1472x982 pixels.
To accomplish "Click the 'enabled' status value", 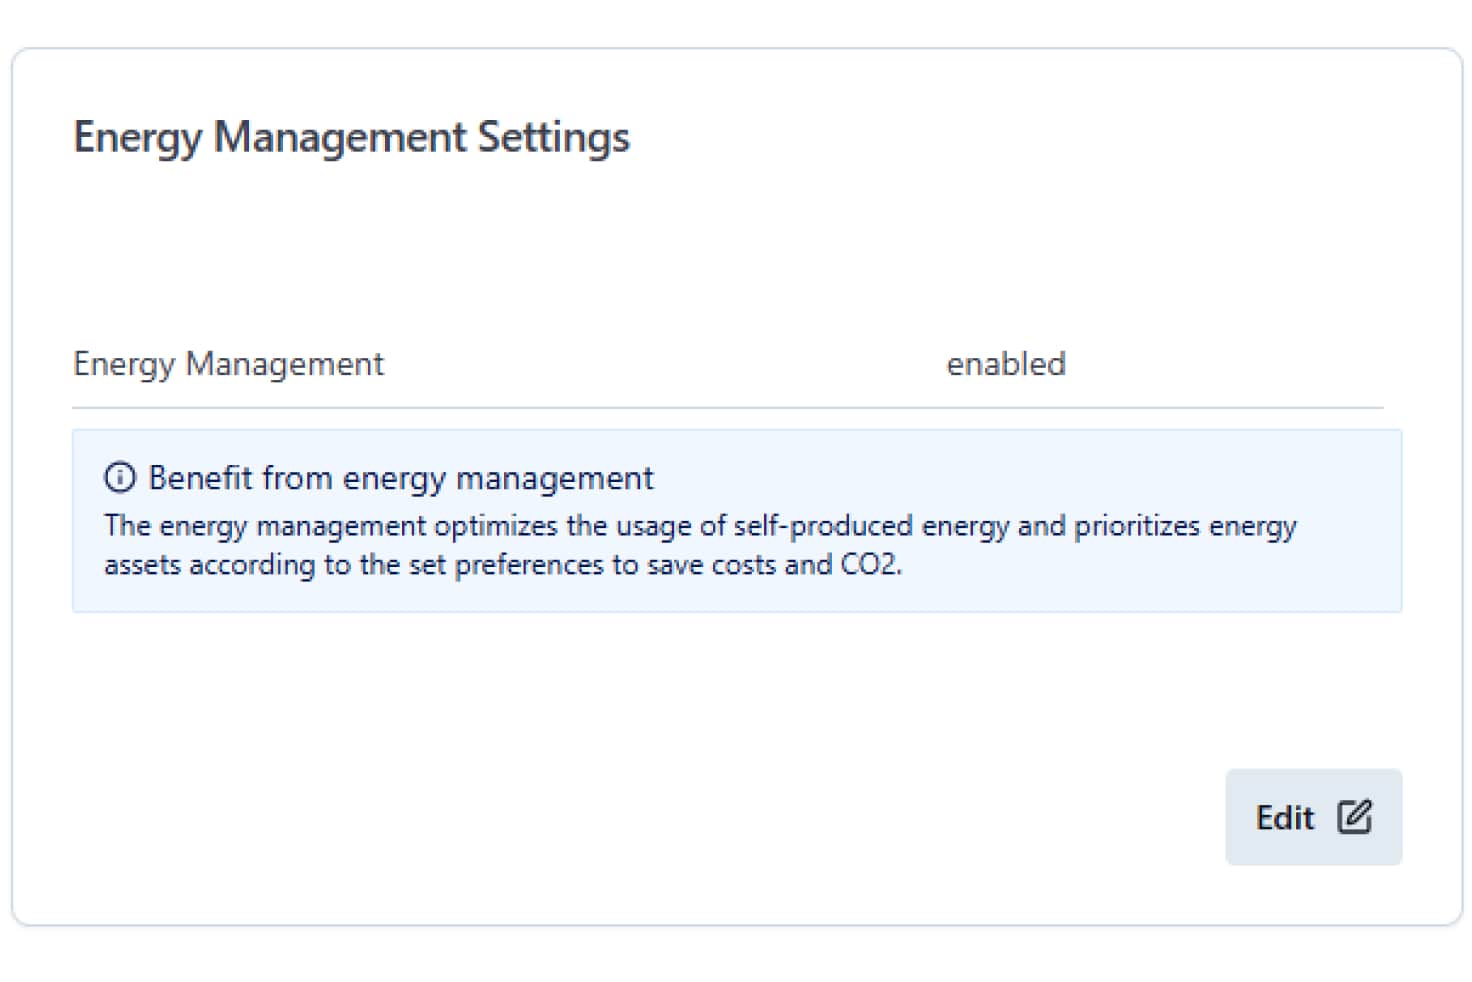I will [x=1006, y=364].
